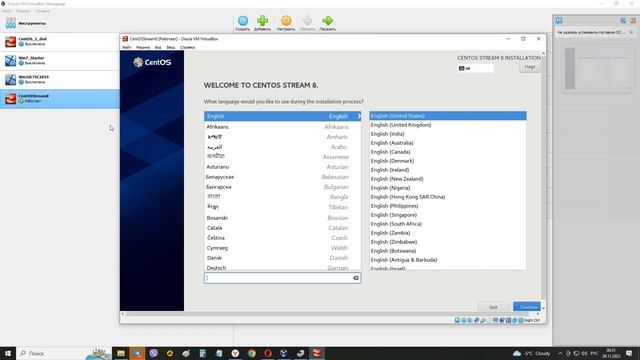Select the Bangla language row
The height and width of the screenshot is (360, 640).
tap(282, 197)
